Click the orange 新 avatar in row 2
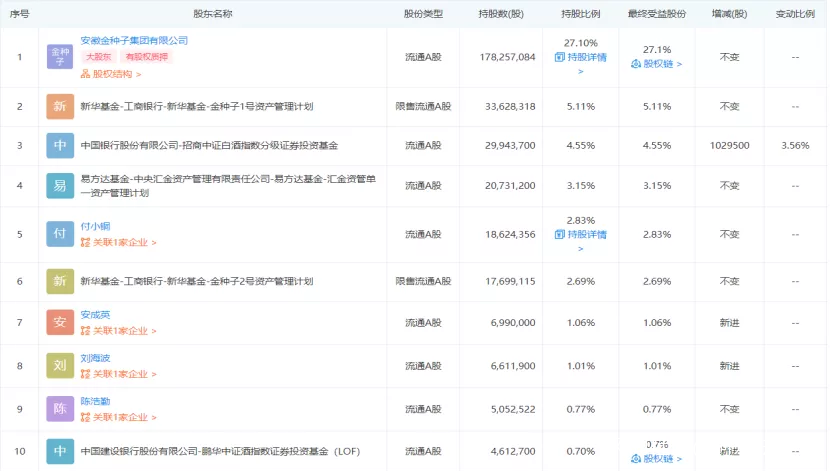The image size is (831, 472). coord(60,106)
